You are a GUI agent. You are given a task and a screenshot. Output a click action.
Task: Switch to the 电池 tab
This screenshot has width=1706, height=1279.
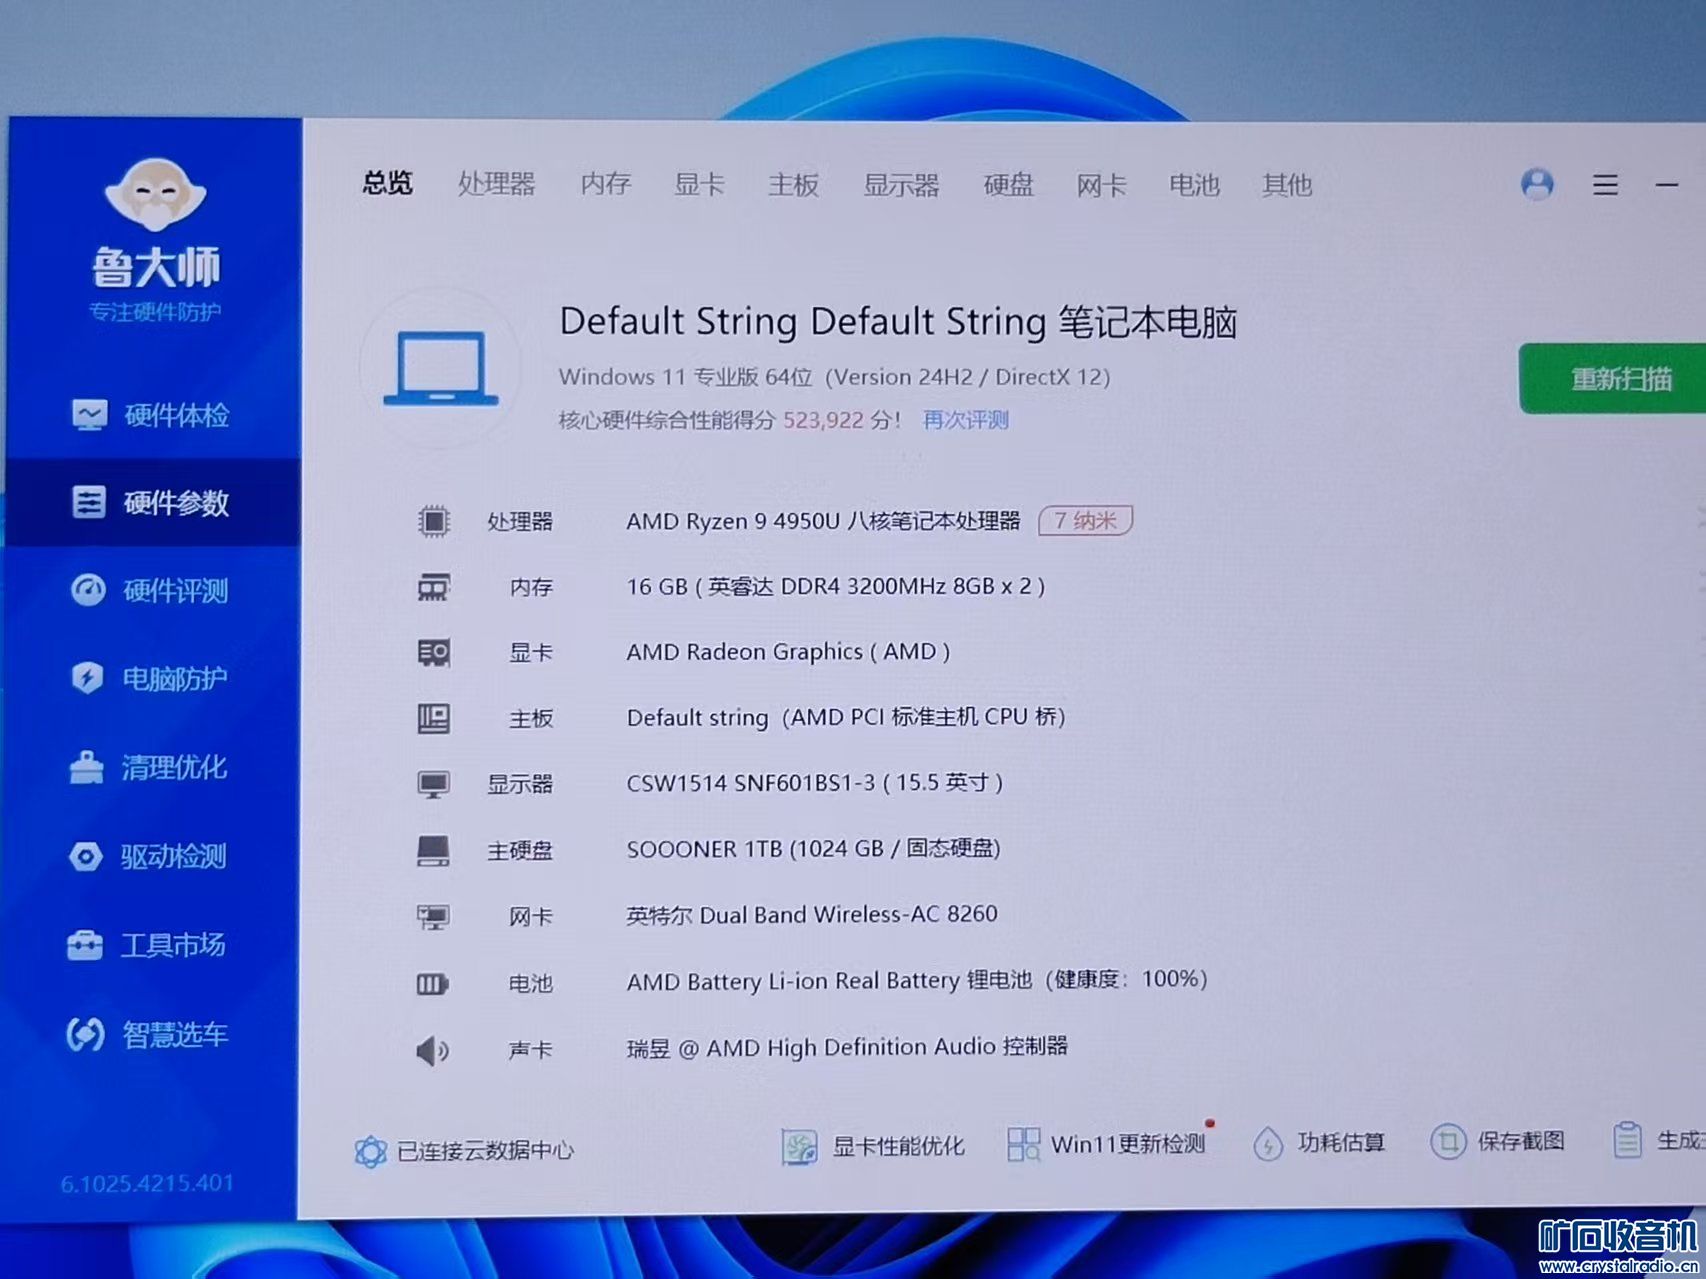tap(1194, 185)
